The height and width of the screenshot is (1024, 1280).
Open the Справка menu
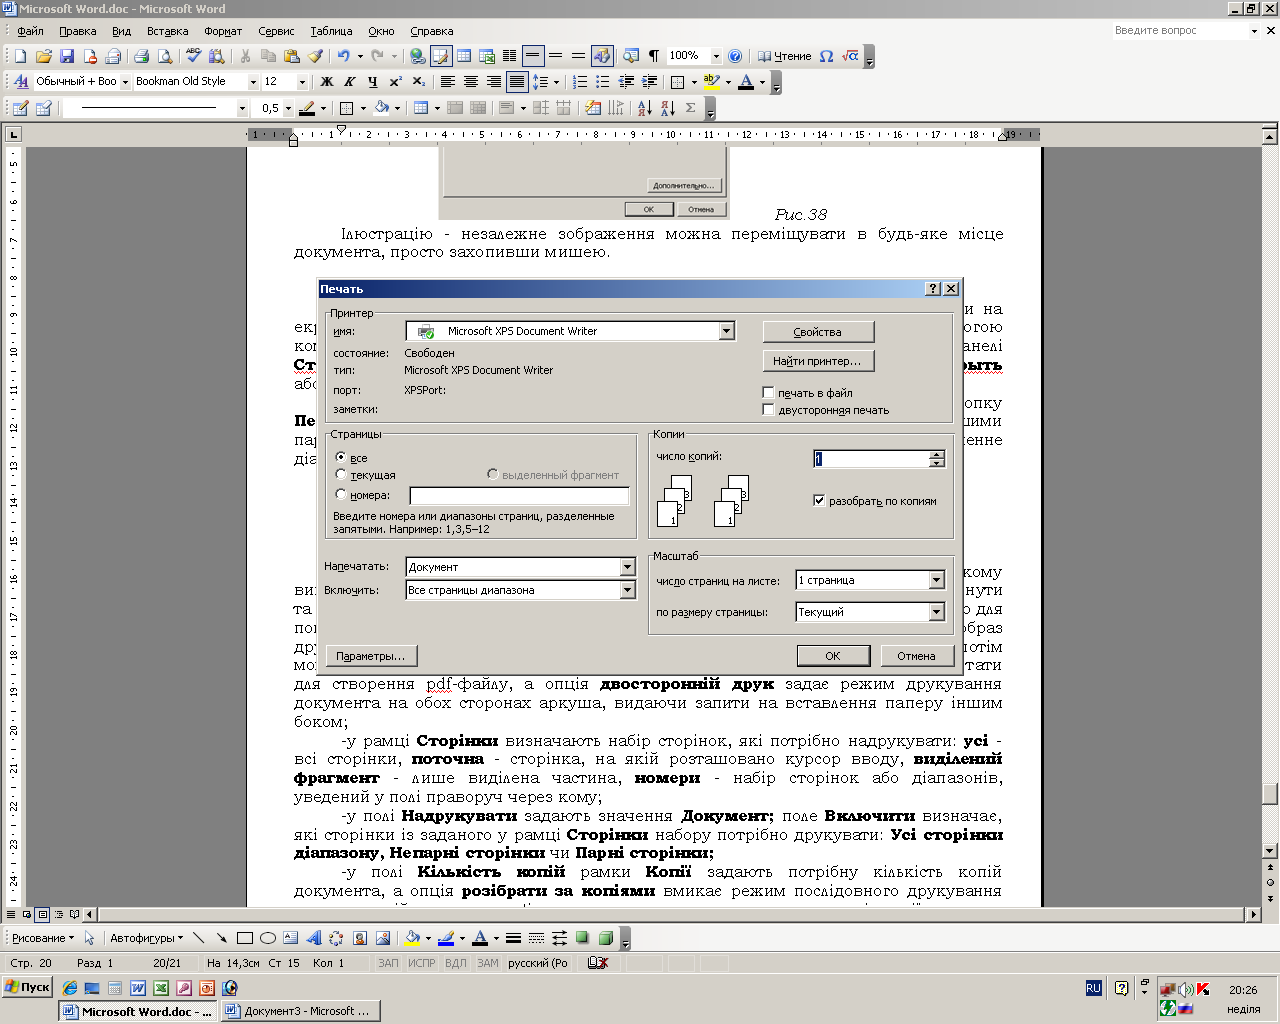(431, 31)
